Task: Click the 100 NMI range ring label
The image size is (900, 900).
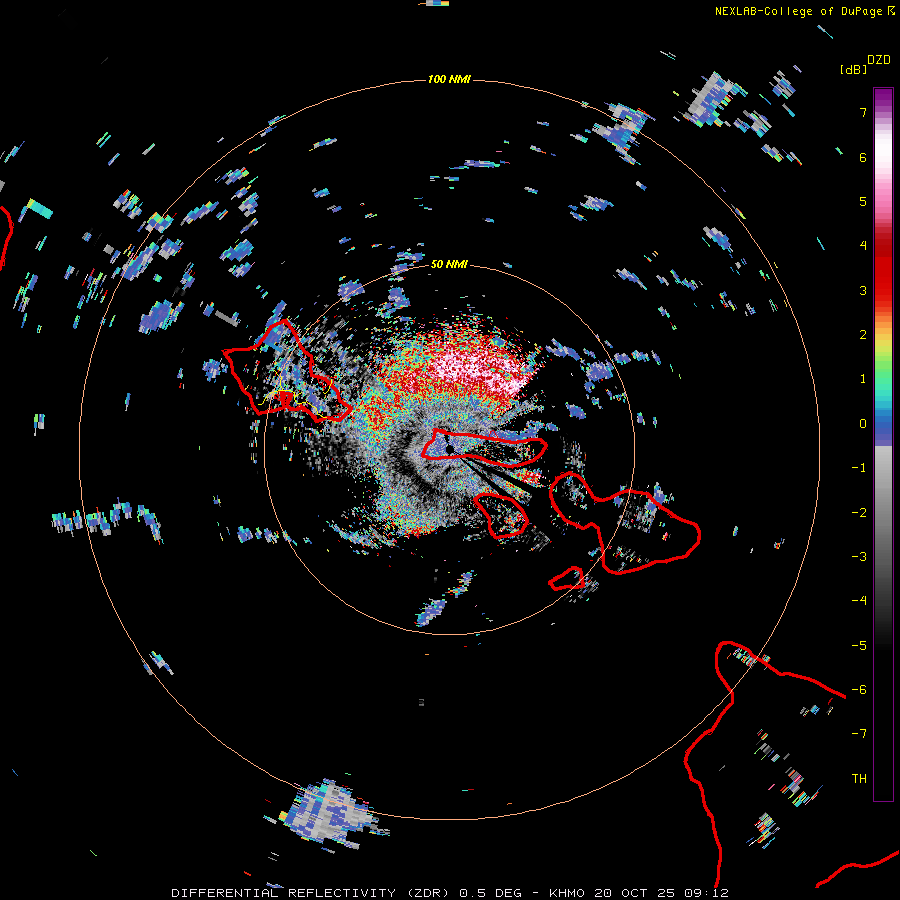Action: tap(449, 79)
